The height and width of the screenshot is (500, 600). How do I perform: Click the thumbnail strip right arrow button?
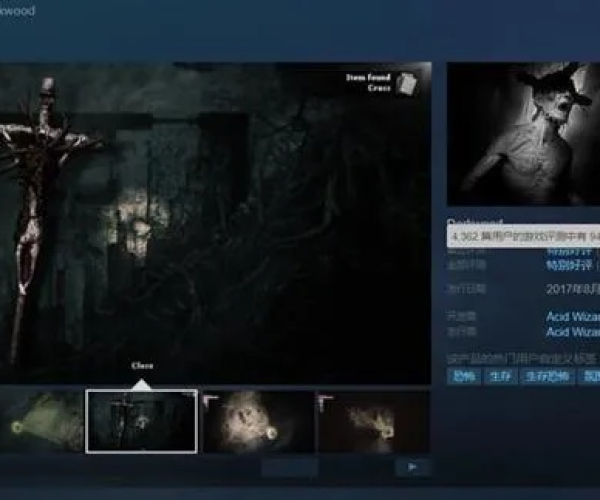(x=412, y=467)
